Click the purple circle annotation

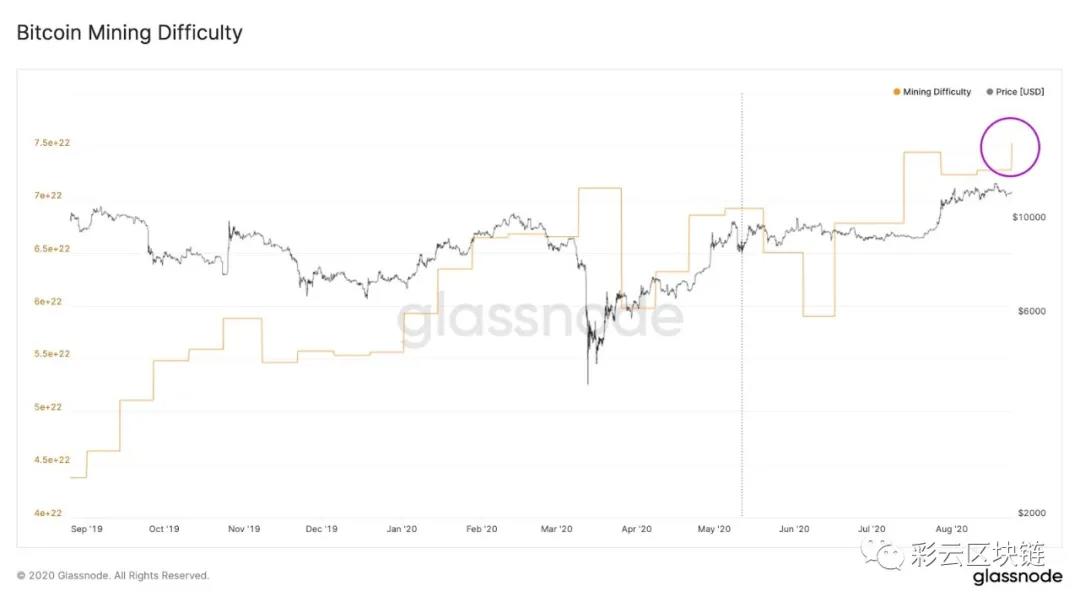(x=1011, y=147)
